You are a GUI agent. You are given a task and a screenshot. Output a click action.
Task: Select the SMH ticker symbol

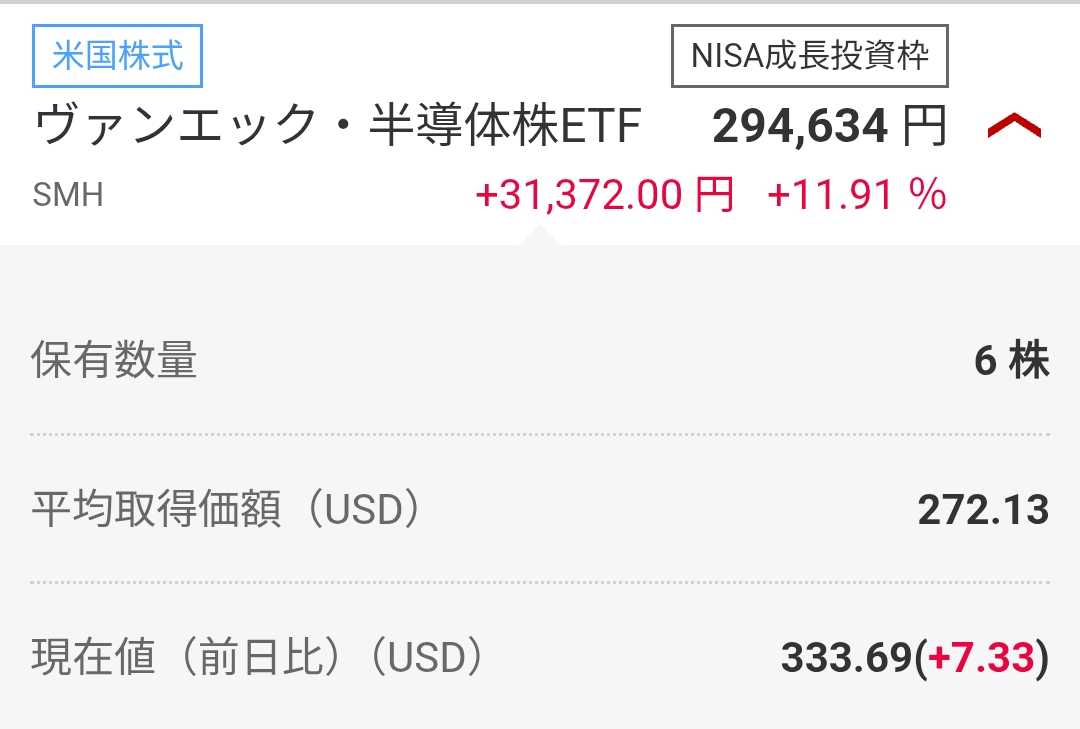click(68, 194)
